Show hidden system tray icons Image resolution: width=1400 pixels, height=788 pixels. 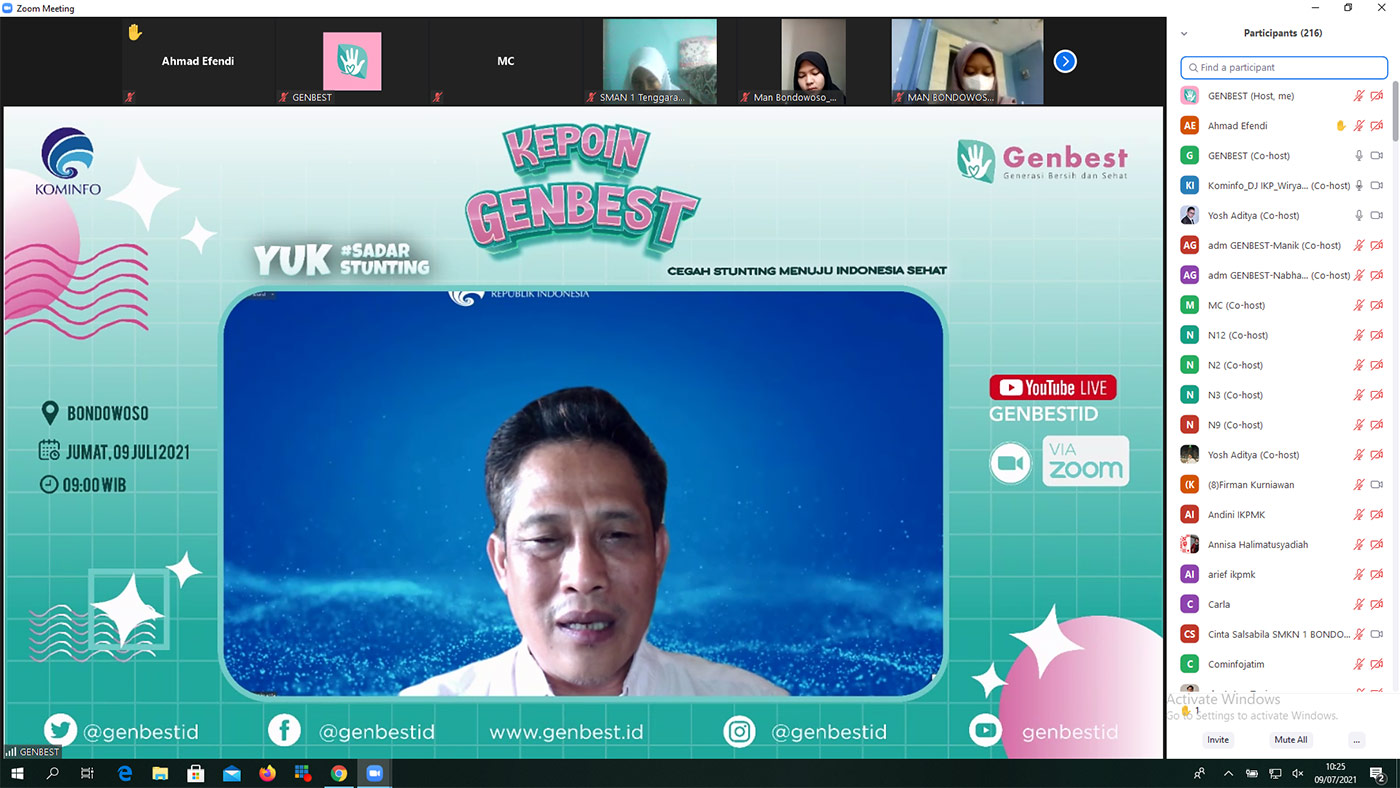pos(1230,774)
